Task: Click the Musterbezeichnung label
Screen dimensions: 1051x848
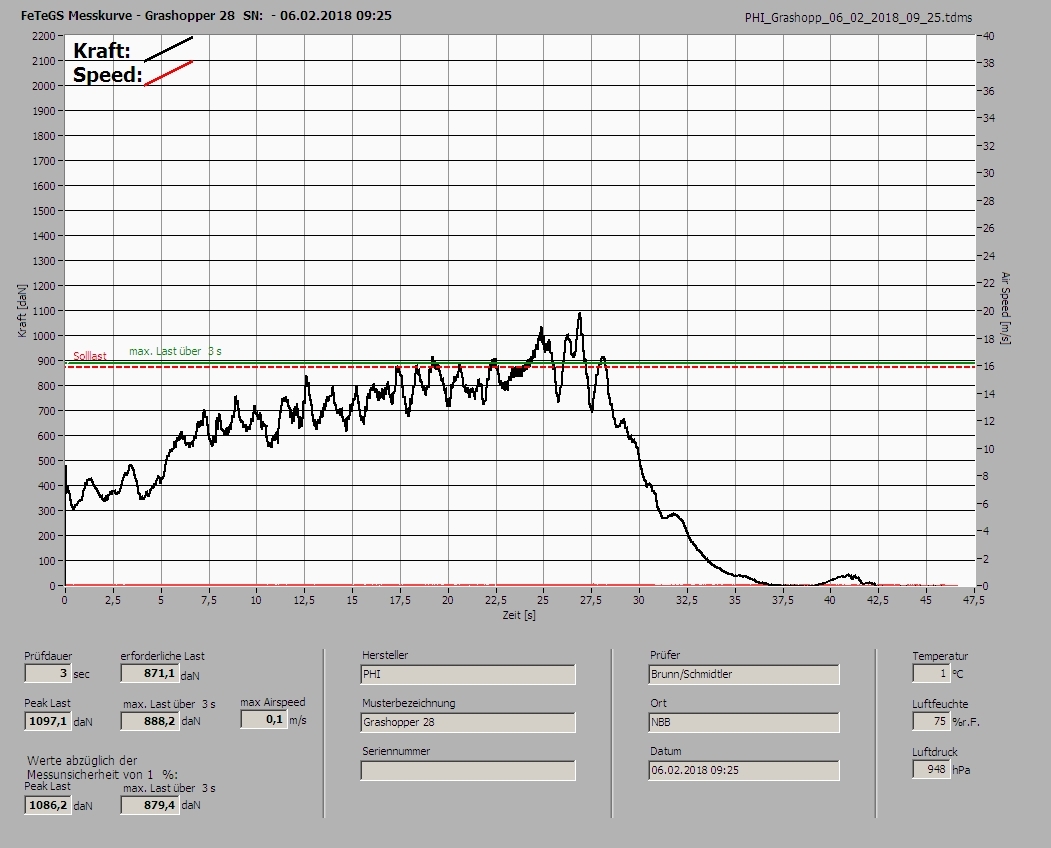Action: pos(409,703)
